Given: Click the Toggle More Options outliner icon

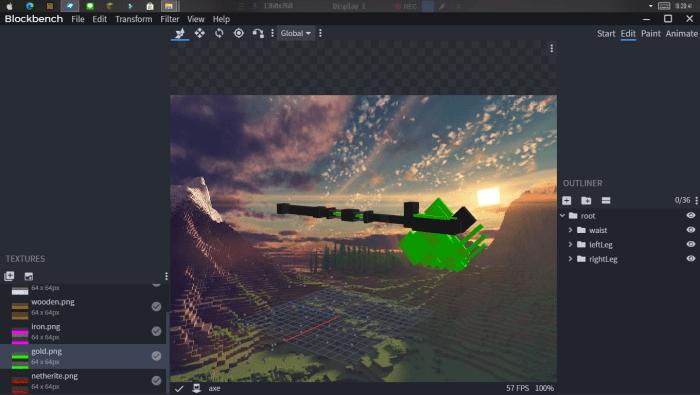Looking at the screenshot, I should pyautogui.click(x=606, y=200).
